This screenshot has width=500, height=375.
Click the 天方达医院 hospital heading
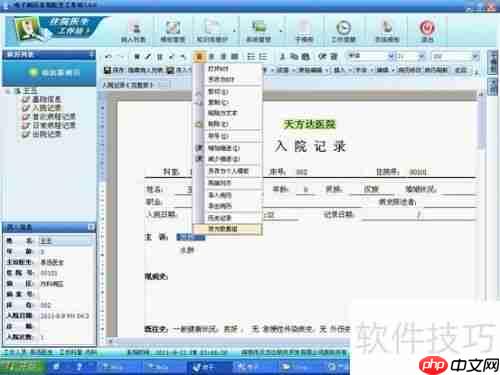[x=309, y=124]
